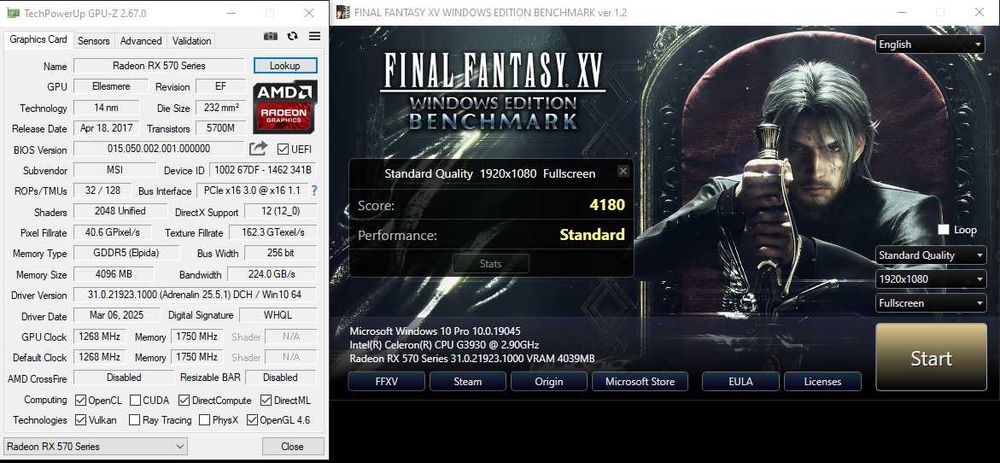1000x463 pixels.
Task: Click the GPU-Z refresh icon
Action: 292,36
